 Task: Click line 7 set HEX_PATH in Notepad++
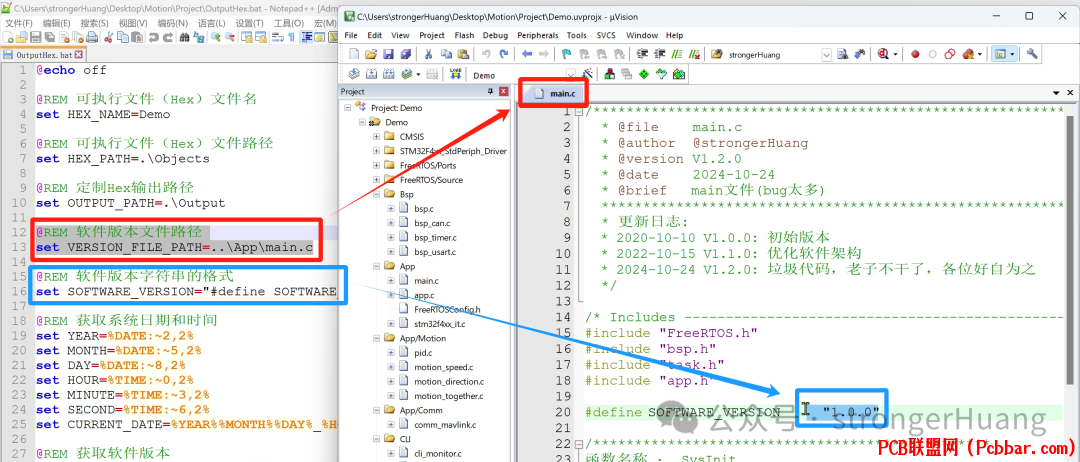[x=123, y=158]
